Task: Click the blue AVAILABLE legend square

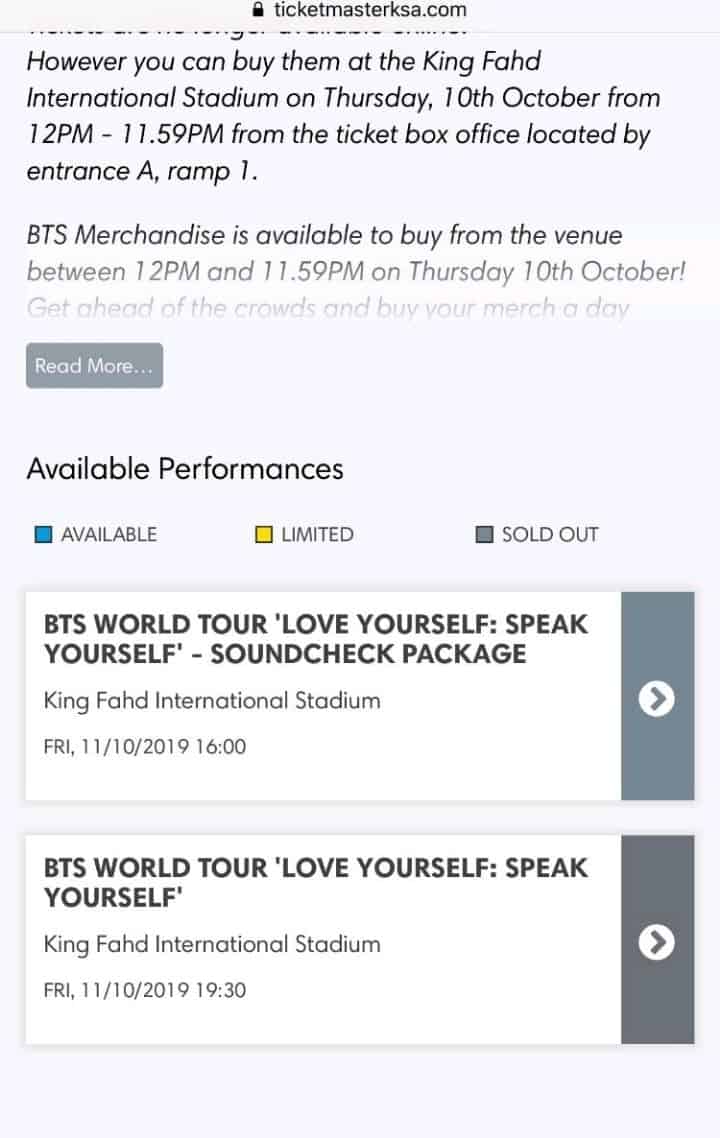Action: (43, 535)
